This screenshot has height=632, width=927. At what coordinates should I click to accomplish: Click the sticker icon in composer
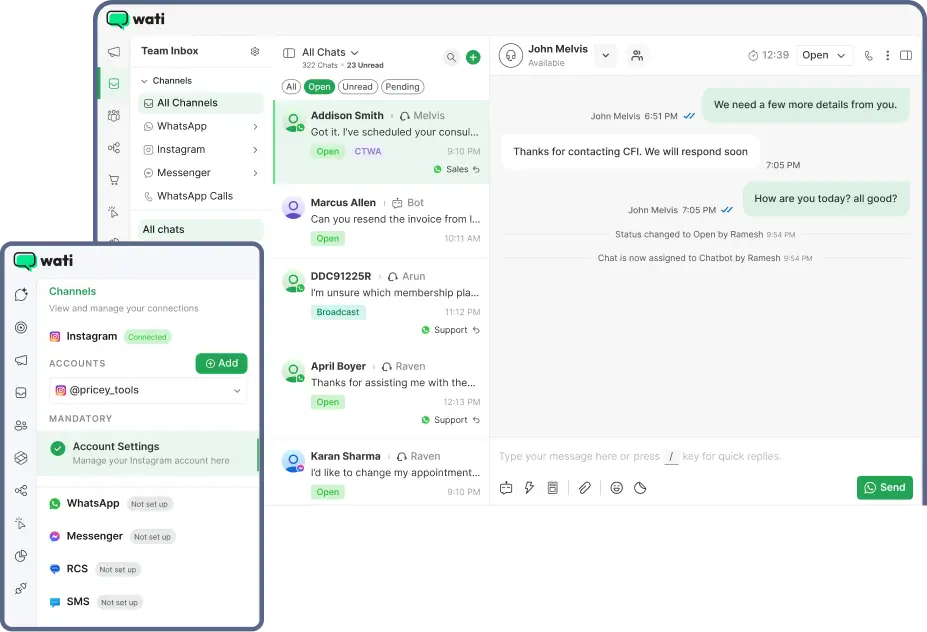(640, 488)
